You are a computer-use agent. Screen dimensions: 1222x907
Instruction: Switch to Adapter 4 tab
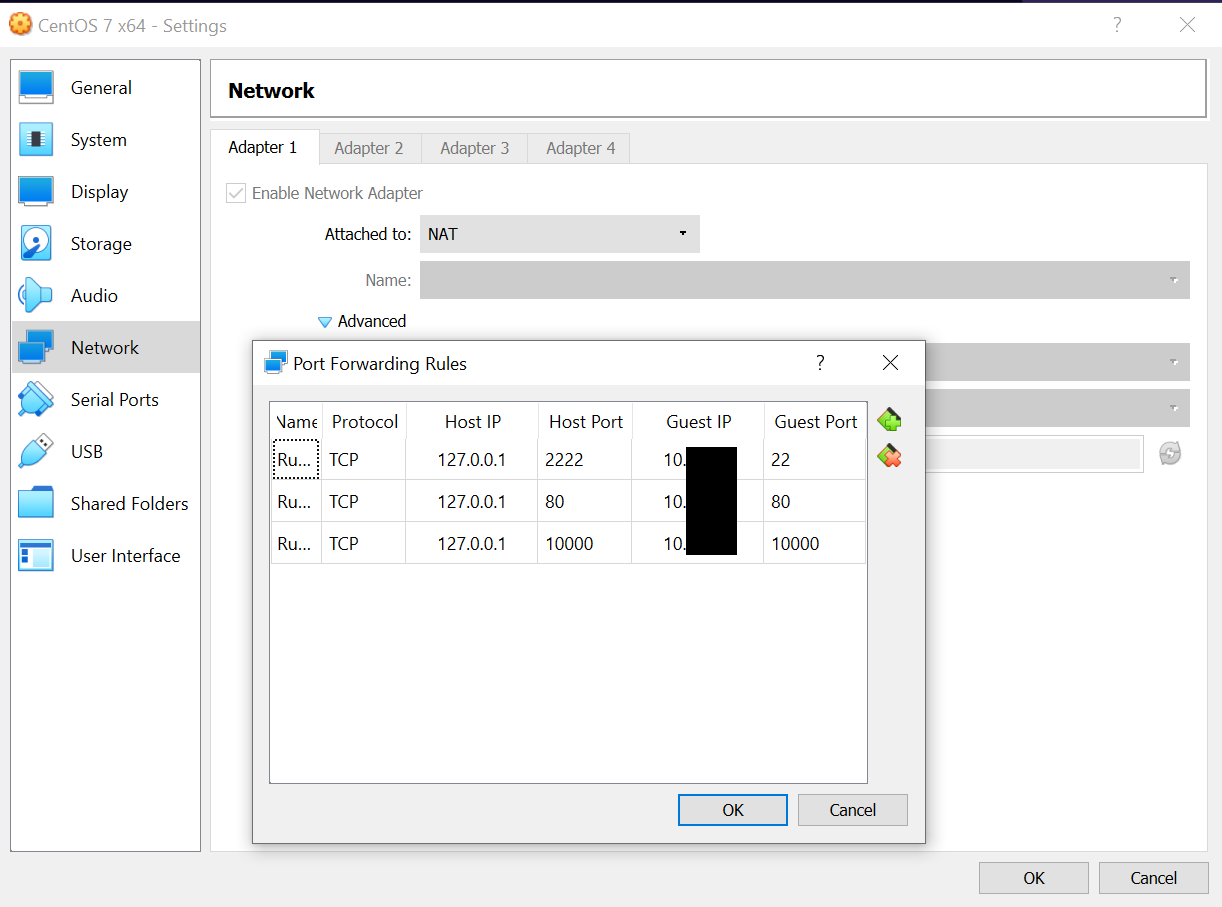(581, 148)
